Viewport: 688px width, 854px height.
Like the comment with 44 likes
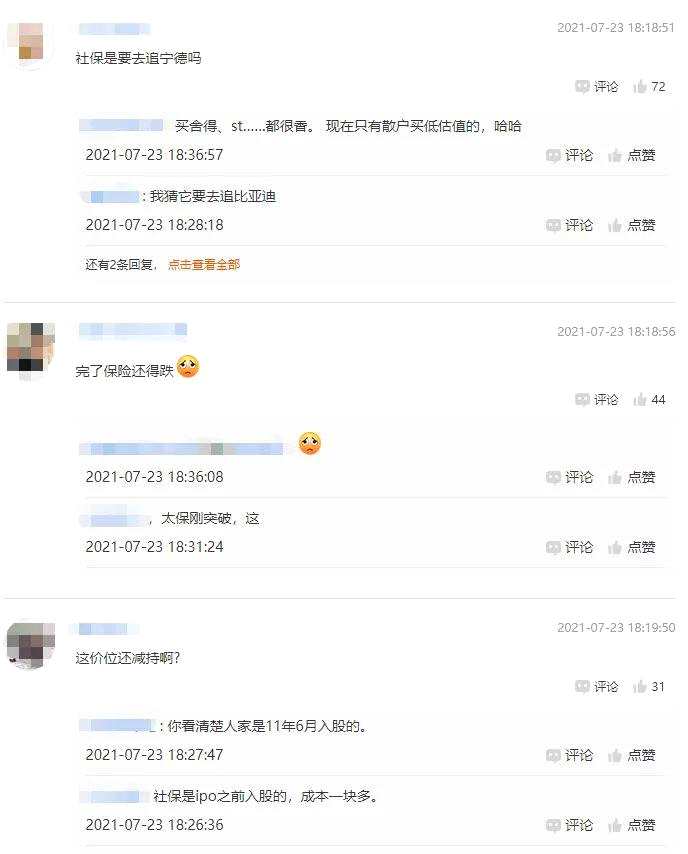click(x=649, y=400)
